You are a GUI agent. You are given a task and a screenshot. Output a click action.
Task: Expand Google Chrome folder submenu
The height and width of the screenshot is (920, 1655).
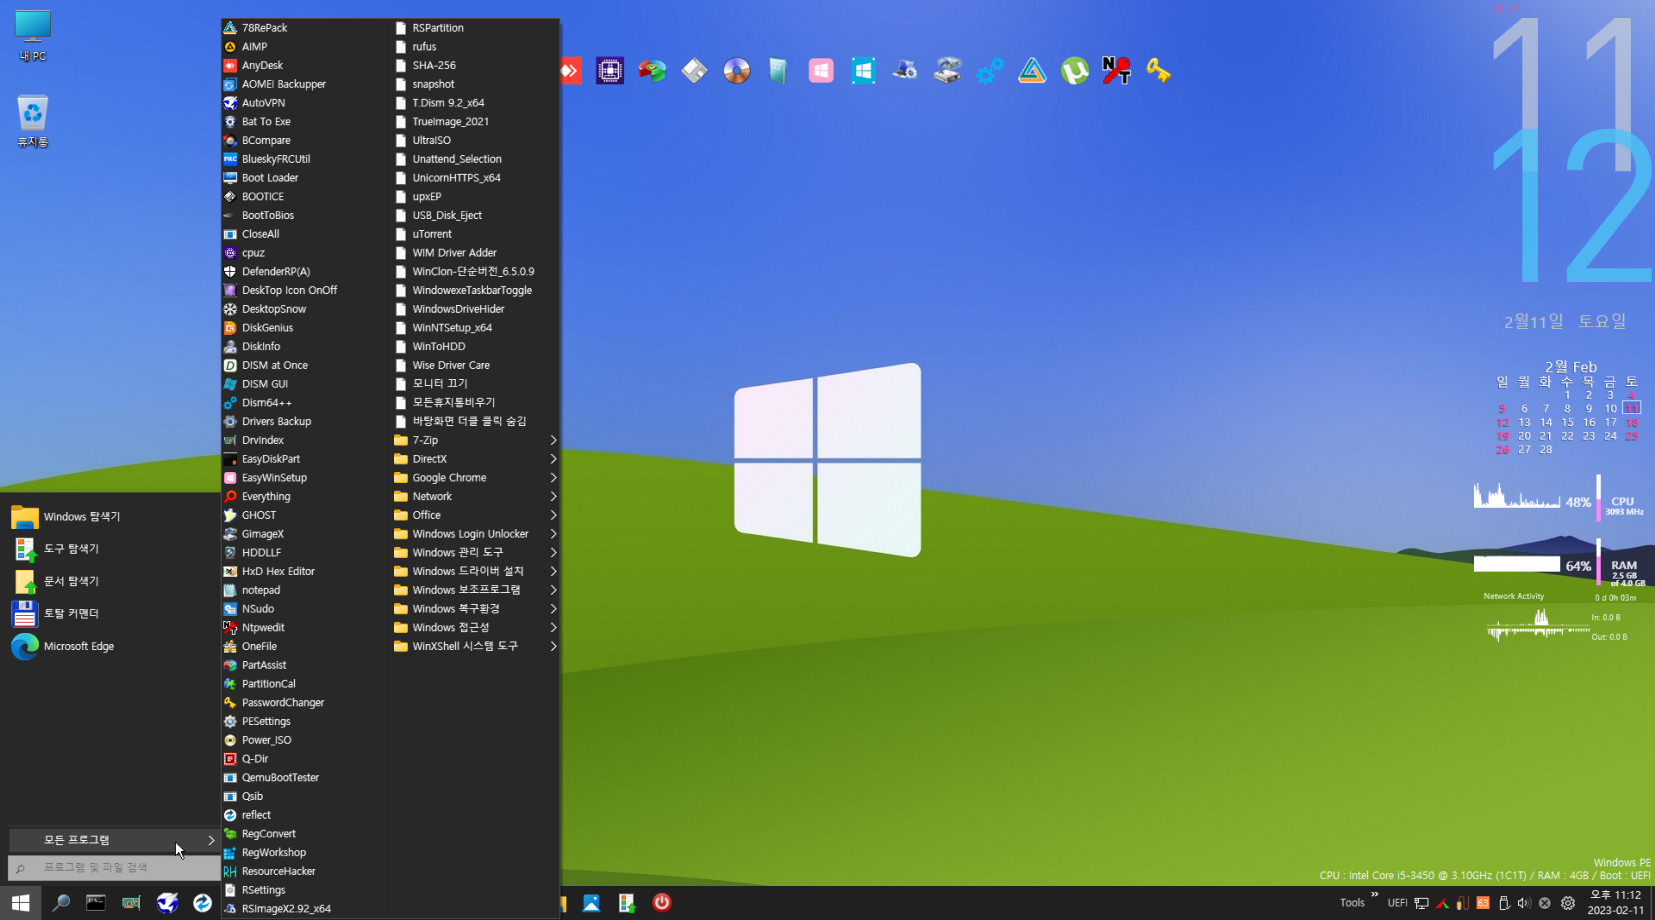coord(476,478)
